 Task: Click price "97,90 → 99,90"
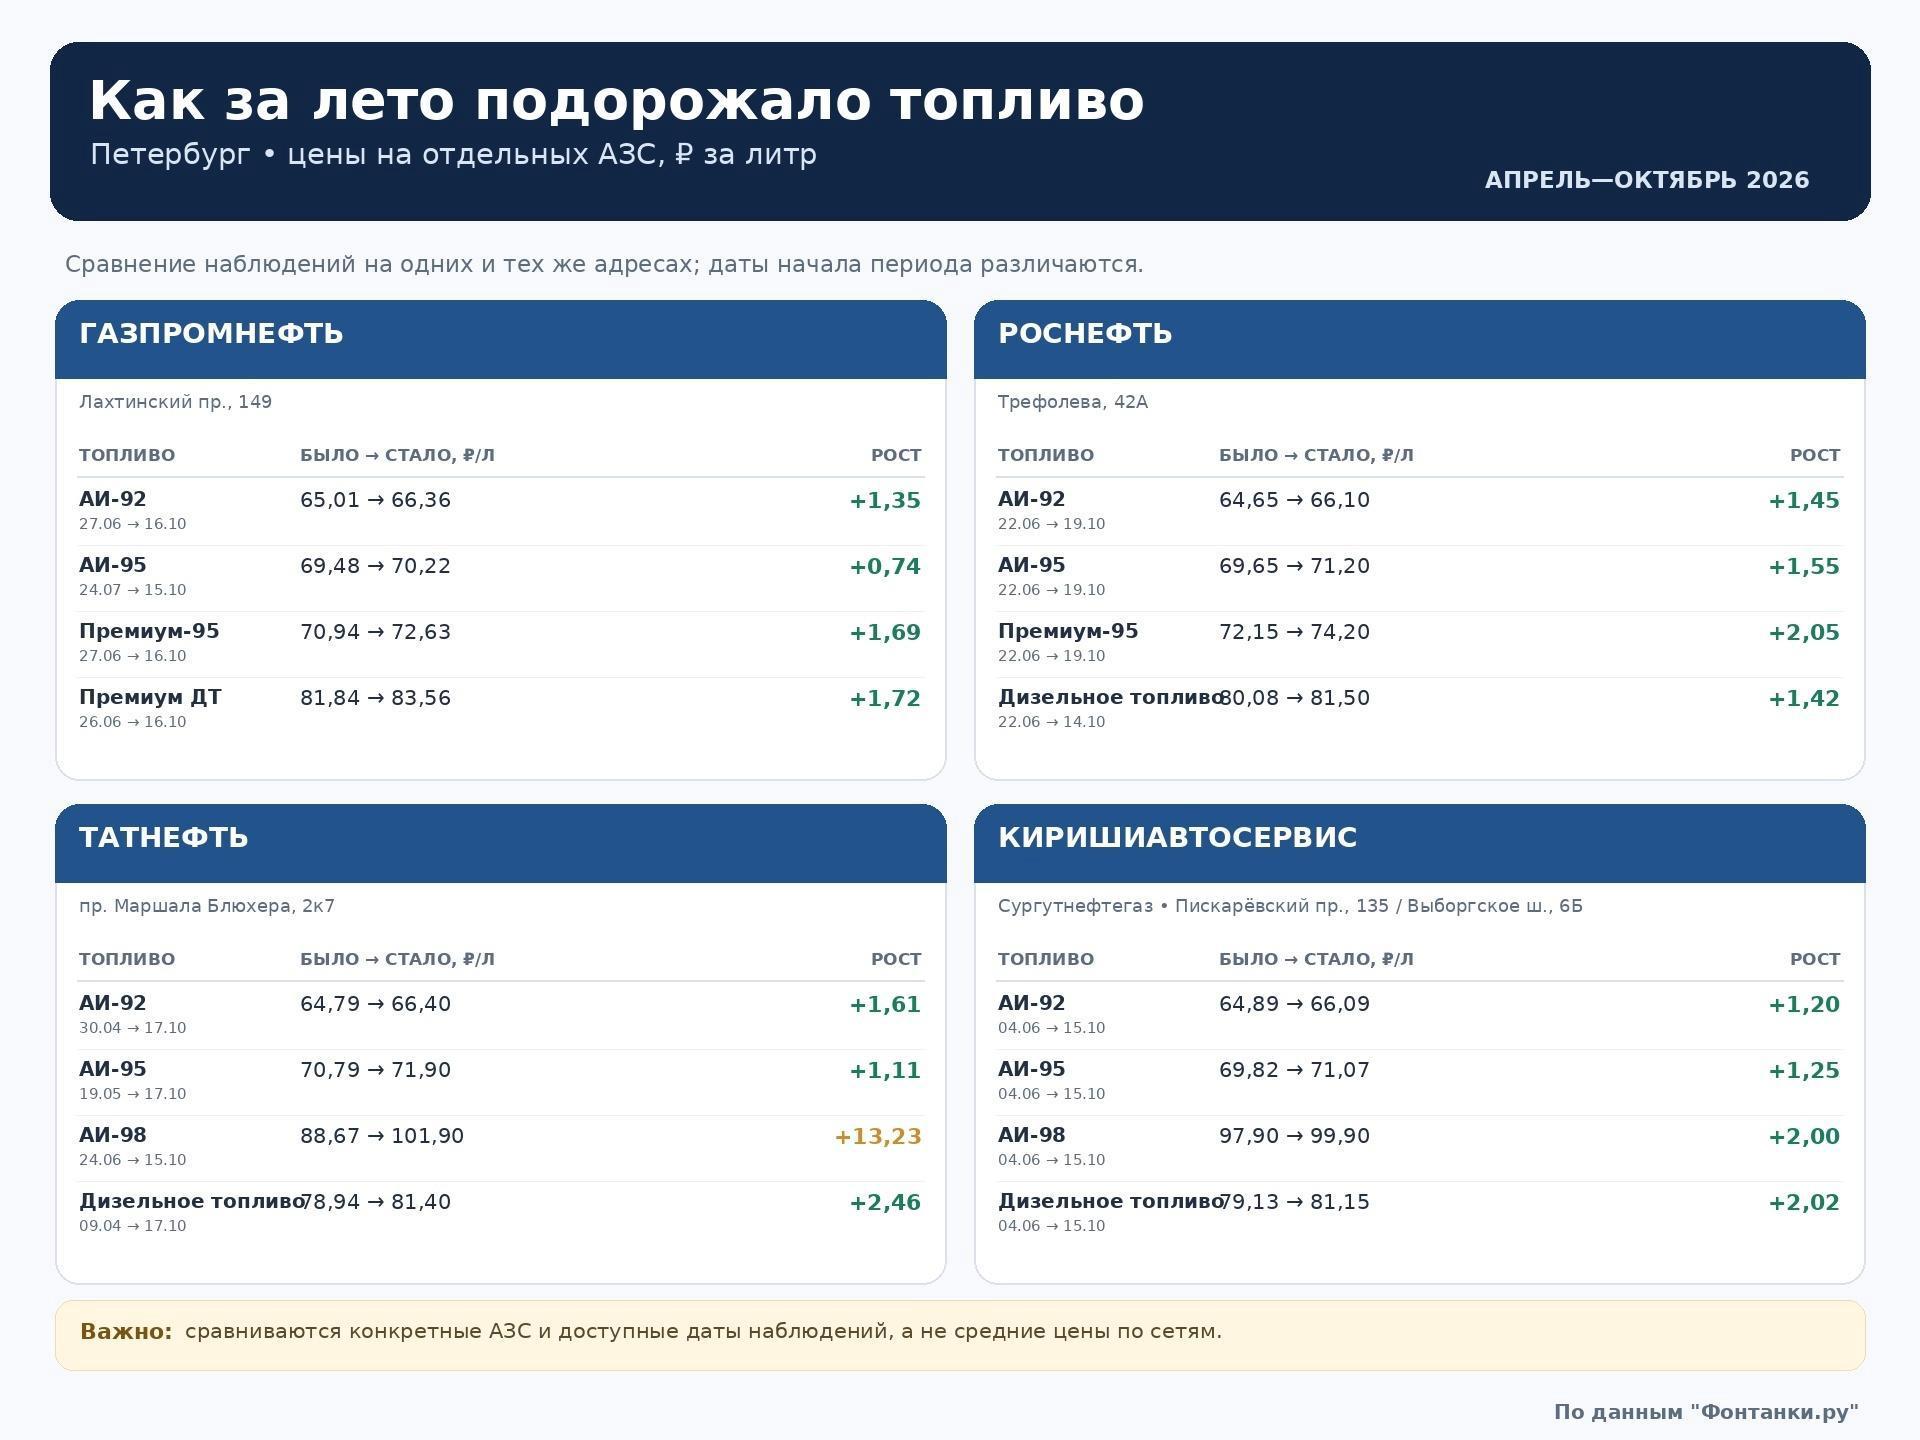point(1294,1136)
